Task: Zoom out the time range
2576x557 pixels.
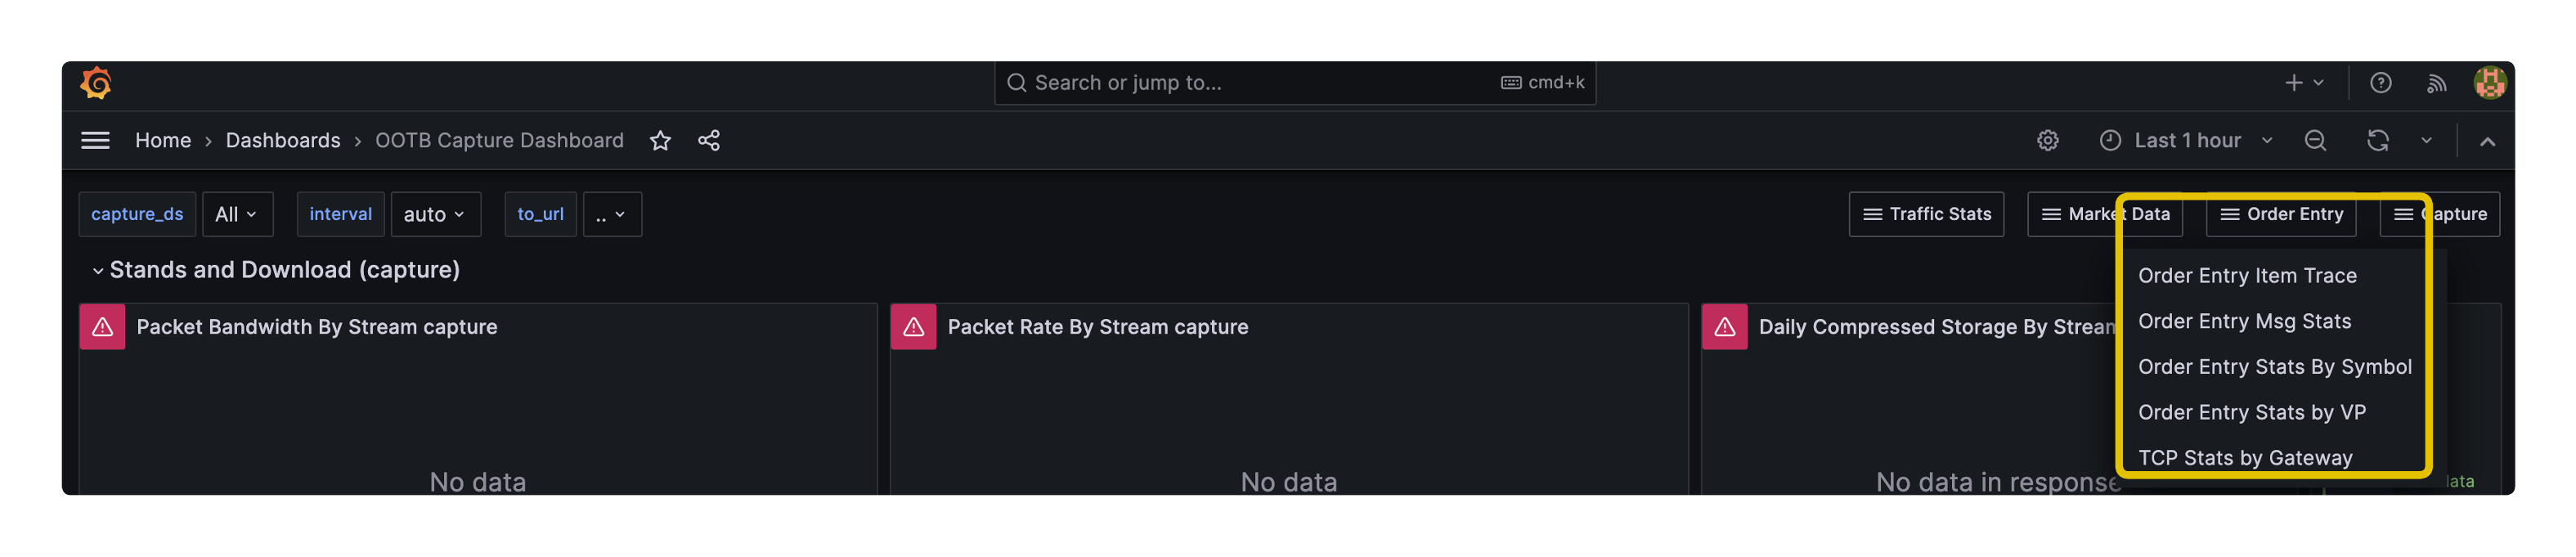Action: (x=2315, y=140)
